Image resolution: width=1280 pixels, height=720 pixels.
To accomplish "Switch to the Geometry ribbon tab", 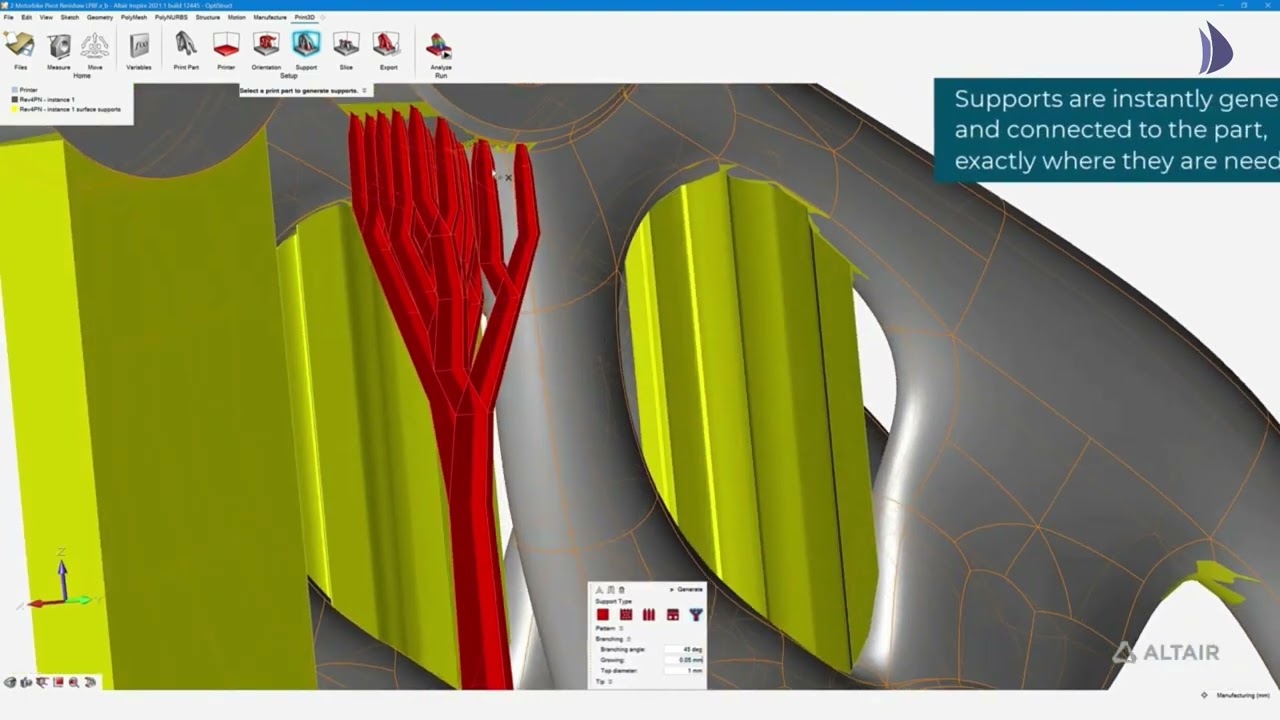I will (x=100, y=17).
